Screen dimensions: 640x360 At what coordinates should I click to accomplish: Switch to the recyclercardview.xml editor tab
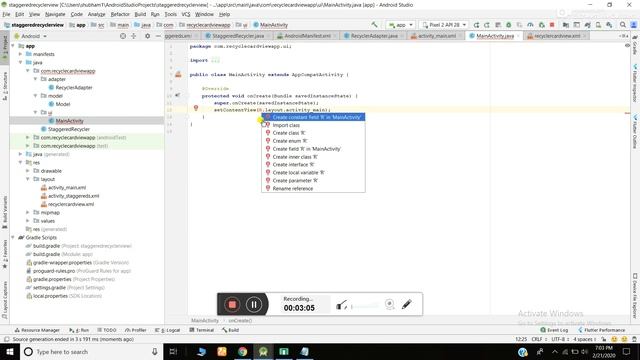coord(557,36)
